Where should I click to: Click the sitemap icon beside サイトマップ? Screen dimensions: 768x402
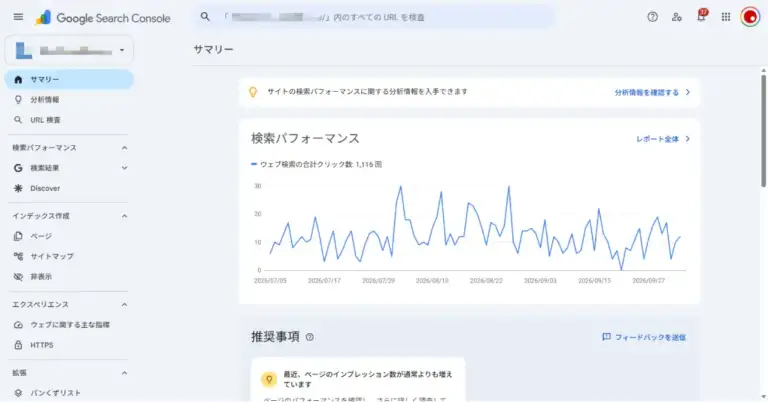18,256
